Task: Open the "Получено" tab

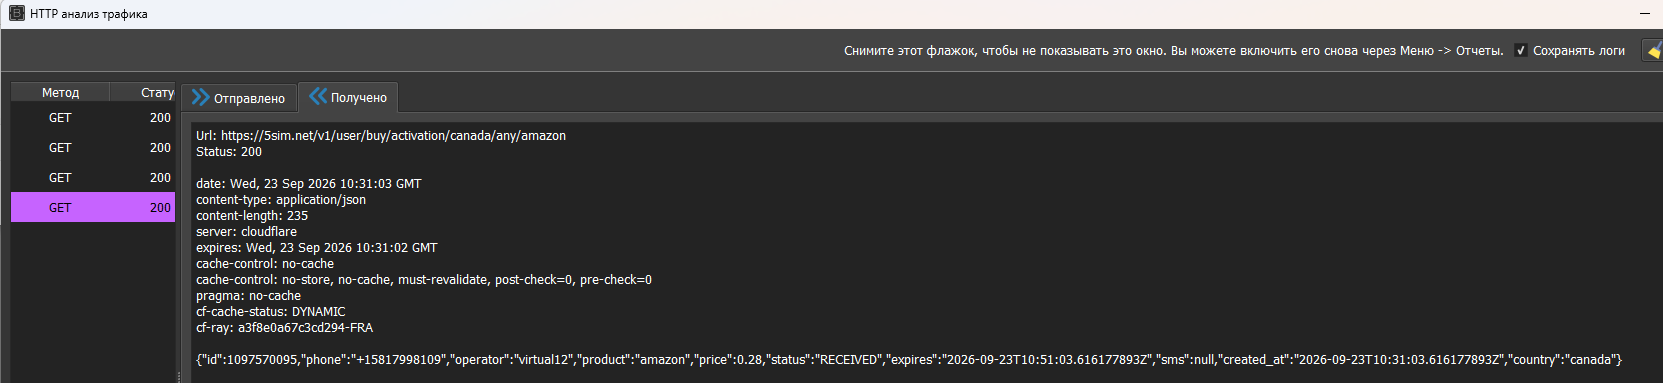Action: [348, 97]
